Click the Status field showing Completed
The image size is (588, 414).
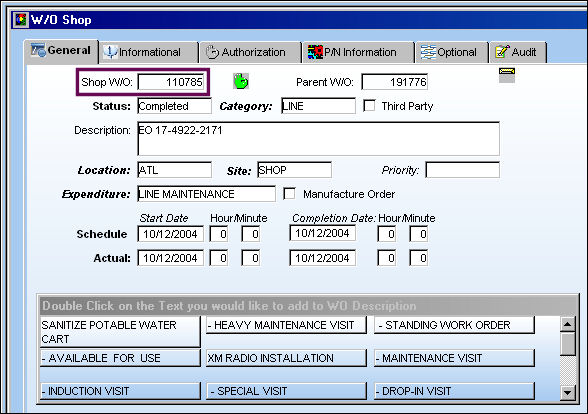[x=174, y=106]
